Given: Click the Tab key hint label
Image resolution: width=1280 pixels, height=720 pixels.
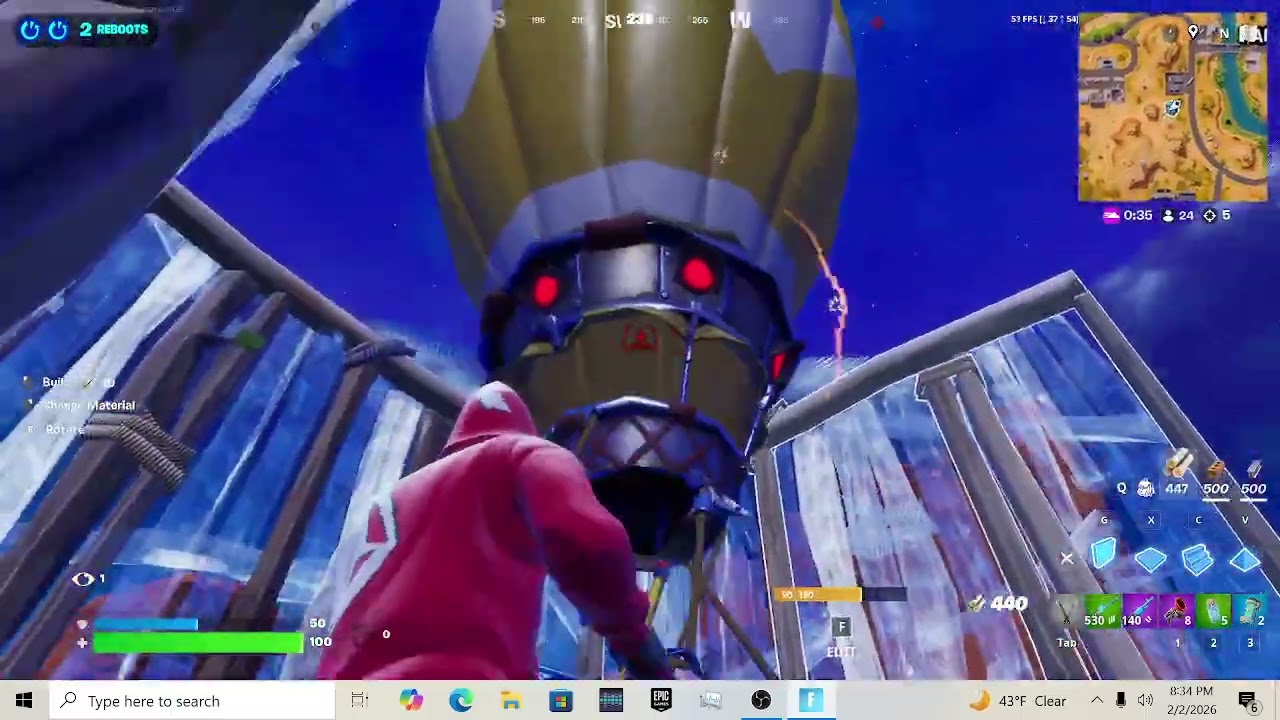Looking at the screenshot, I should coord(1067,643).
